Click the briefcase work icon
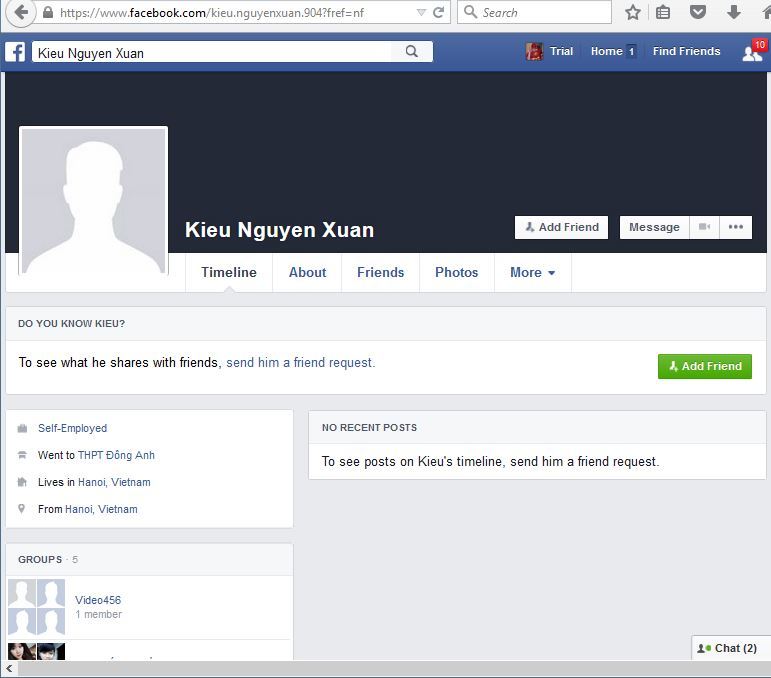The image size is (771, 678). (x=22, y=428)
